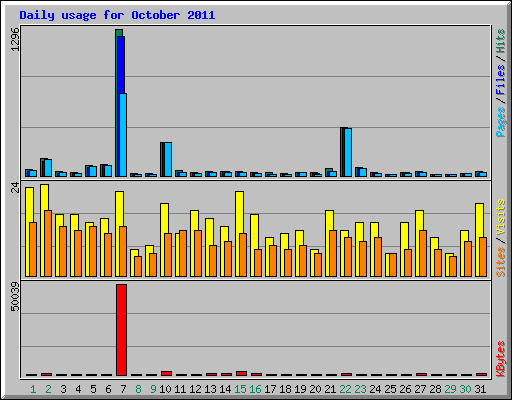Screen dimensions: 512x400
Task: Click the KBytes legend label
Action: [x=500, y=359]
